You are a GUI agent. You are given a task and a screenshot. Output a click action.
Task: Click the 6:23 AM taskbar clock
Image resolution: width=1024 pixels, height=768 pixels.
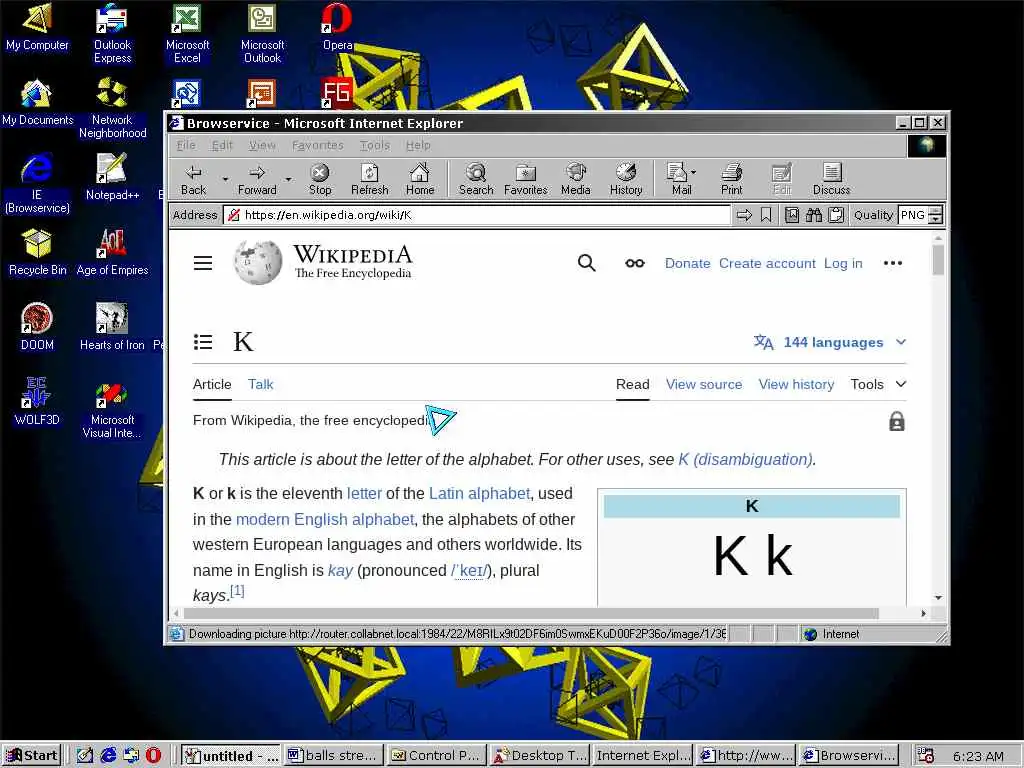[978, 756]
